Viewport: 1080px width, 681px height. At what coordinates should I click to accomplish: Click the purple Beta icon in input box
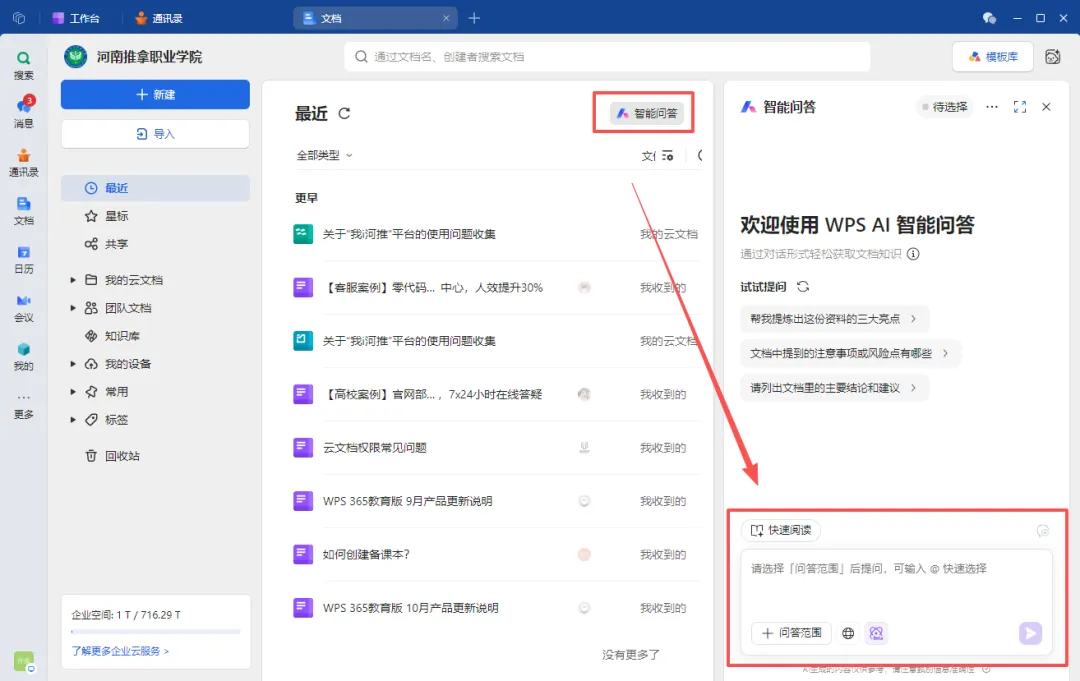pyautogui.click(x=876, y=633)
